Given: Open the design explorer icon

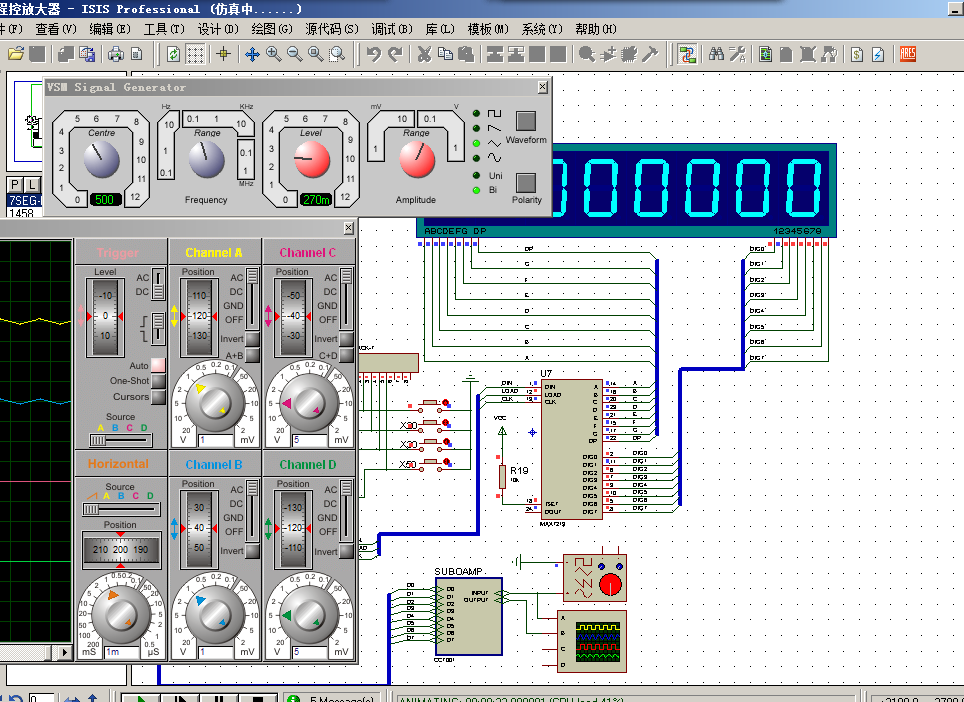Looking at the screenshot, I should click(x=765, y=54).
